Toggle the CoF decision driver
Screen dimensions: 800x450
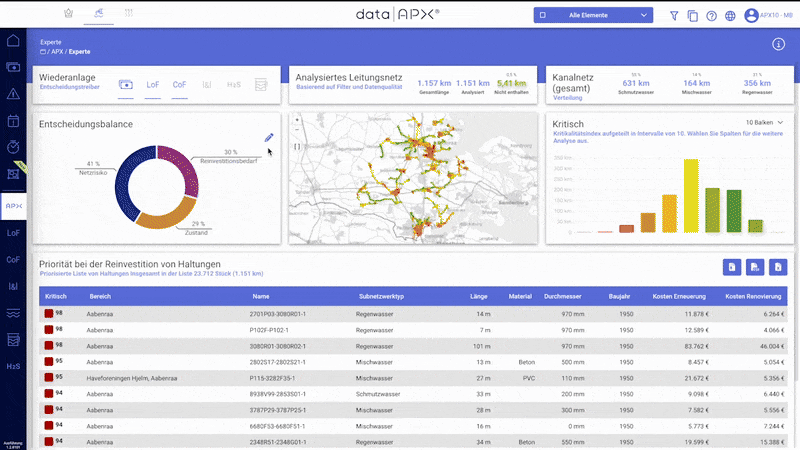coord(180,85)
